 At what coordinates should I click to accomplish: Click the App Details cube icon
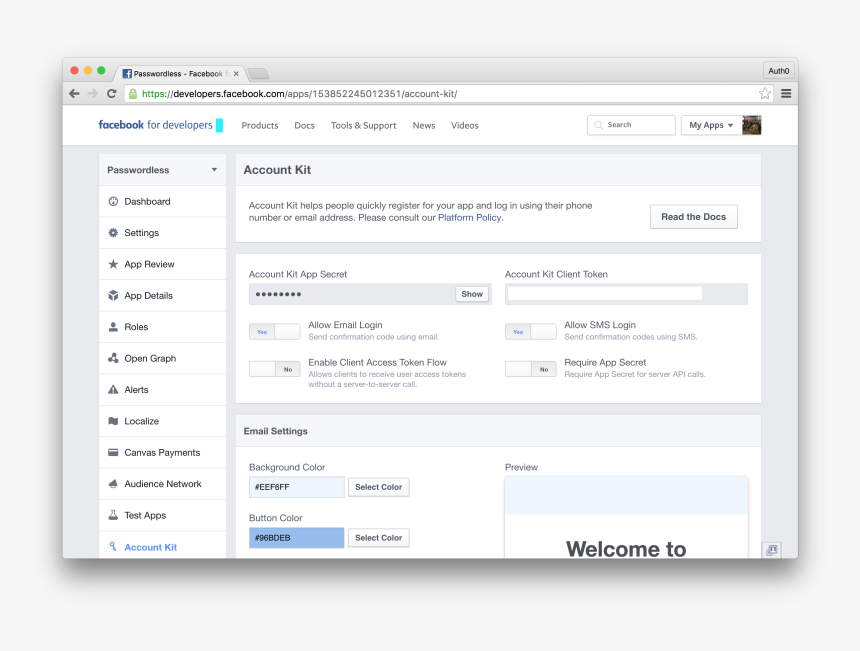[113, 296]
